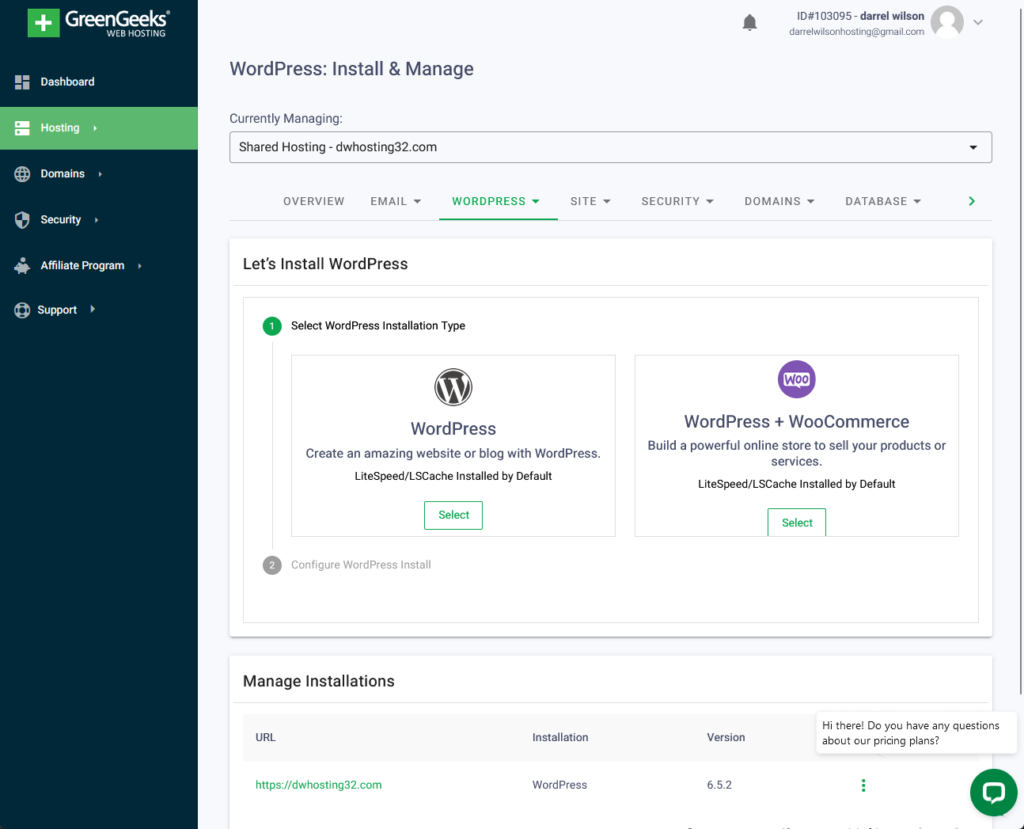
Task: Expand Hosting submenu arrow
Action: (95, 129)
